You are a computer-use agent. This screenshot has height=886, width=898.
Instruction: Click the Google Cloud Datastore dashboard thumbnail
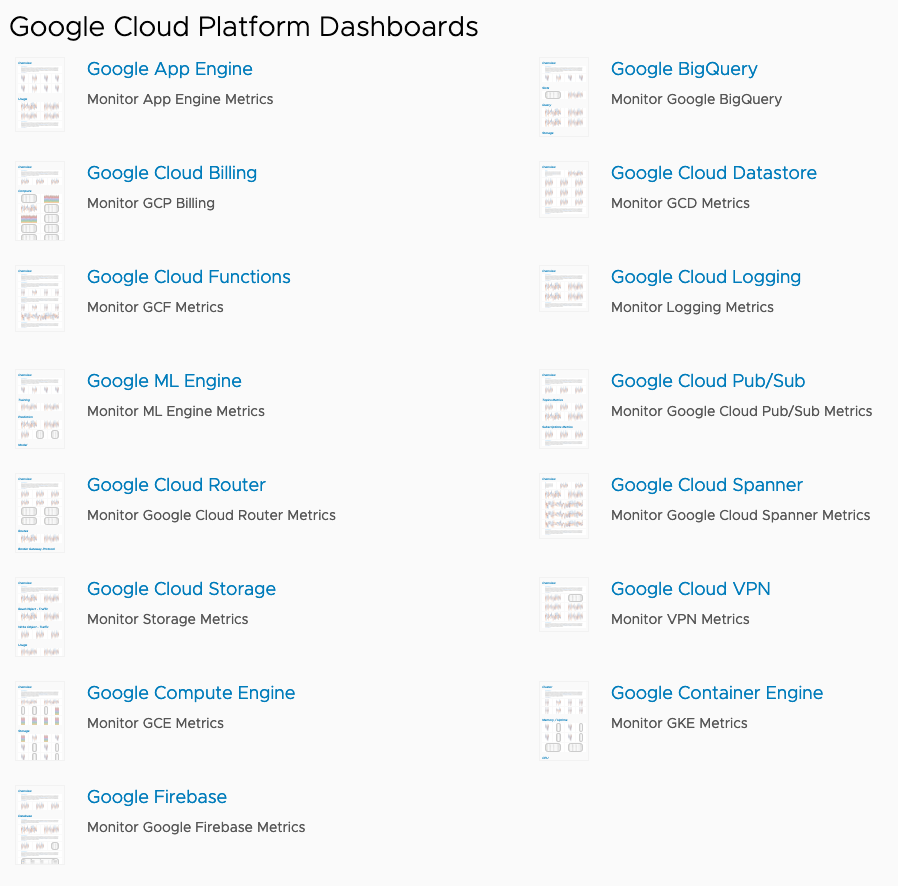pyautogui.click(x=564, y=190)
